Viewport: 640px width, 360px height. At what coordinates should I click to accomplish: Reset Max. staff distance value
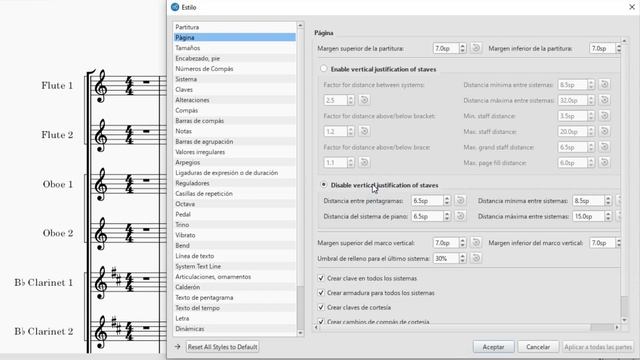[x=604, y=131]
